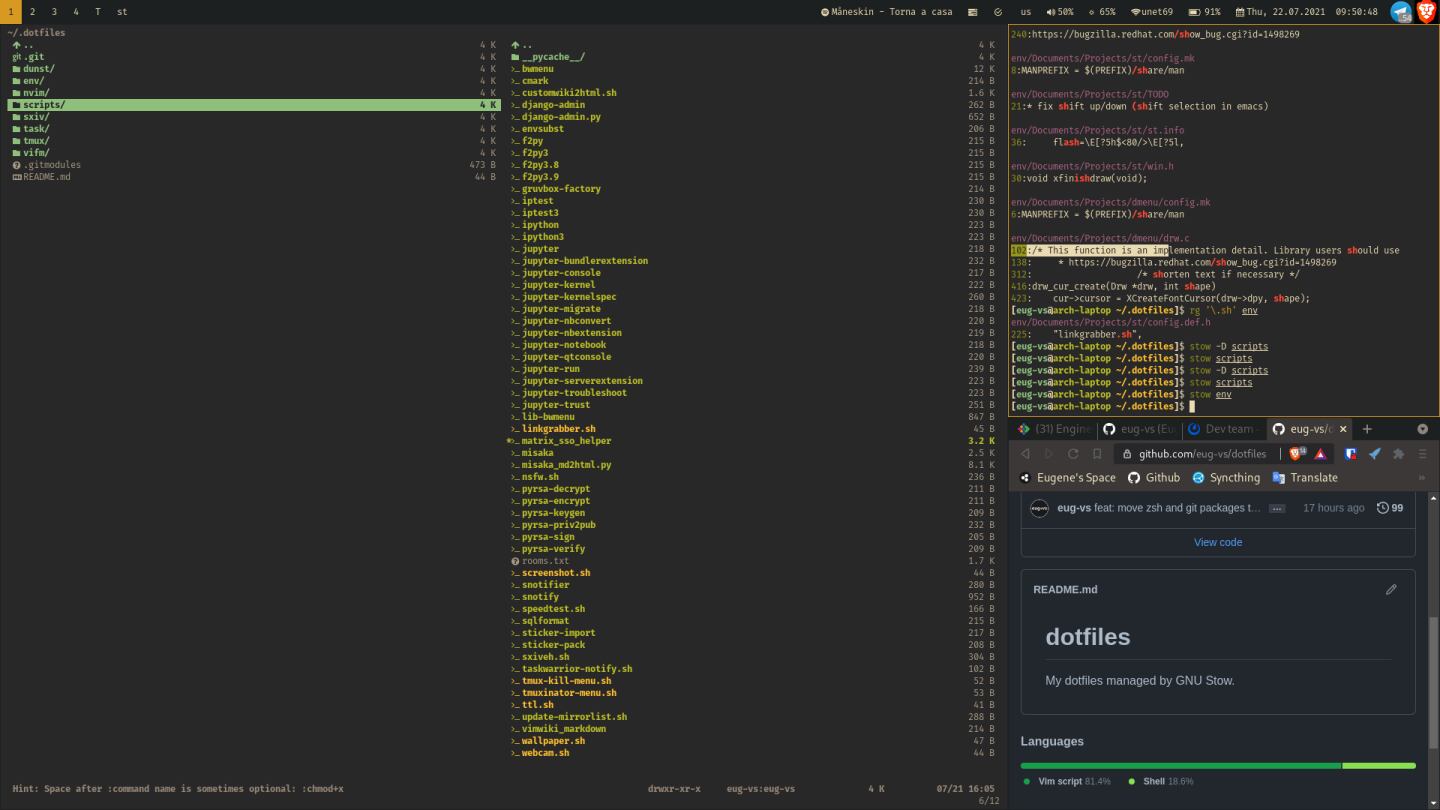Edit README.md using the pencil icon
This screenshot has height=810, width=1440.
(1391, 589)
